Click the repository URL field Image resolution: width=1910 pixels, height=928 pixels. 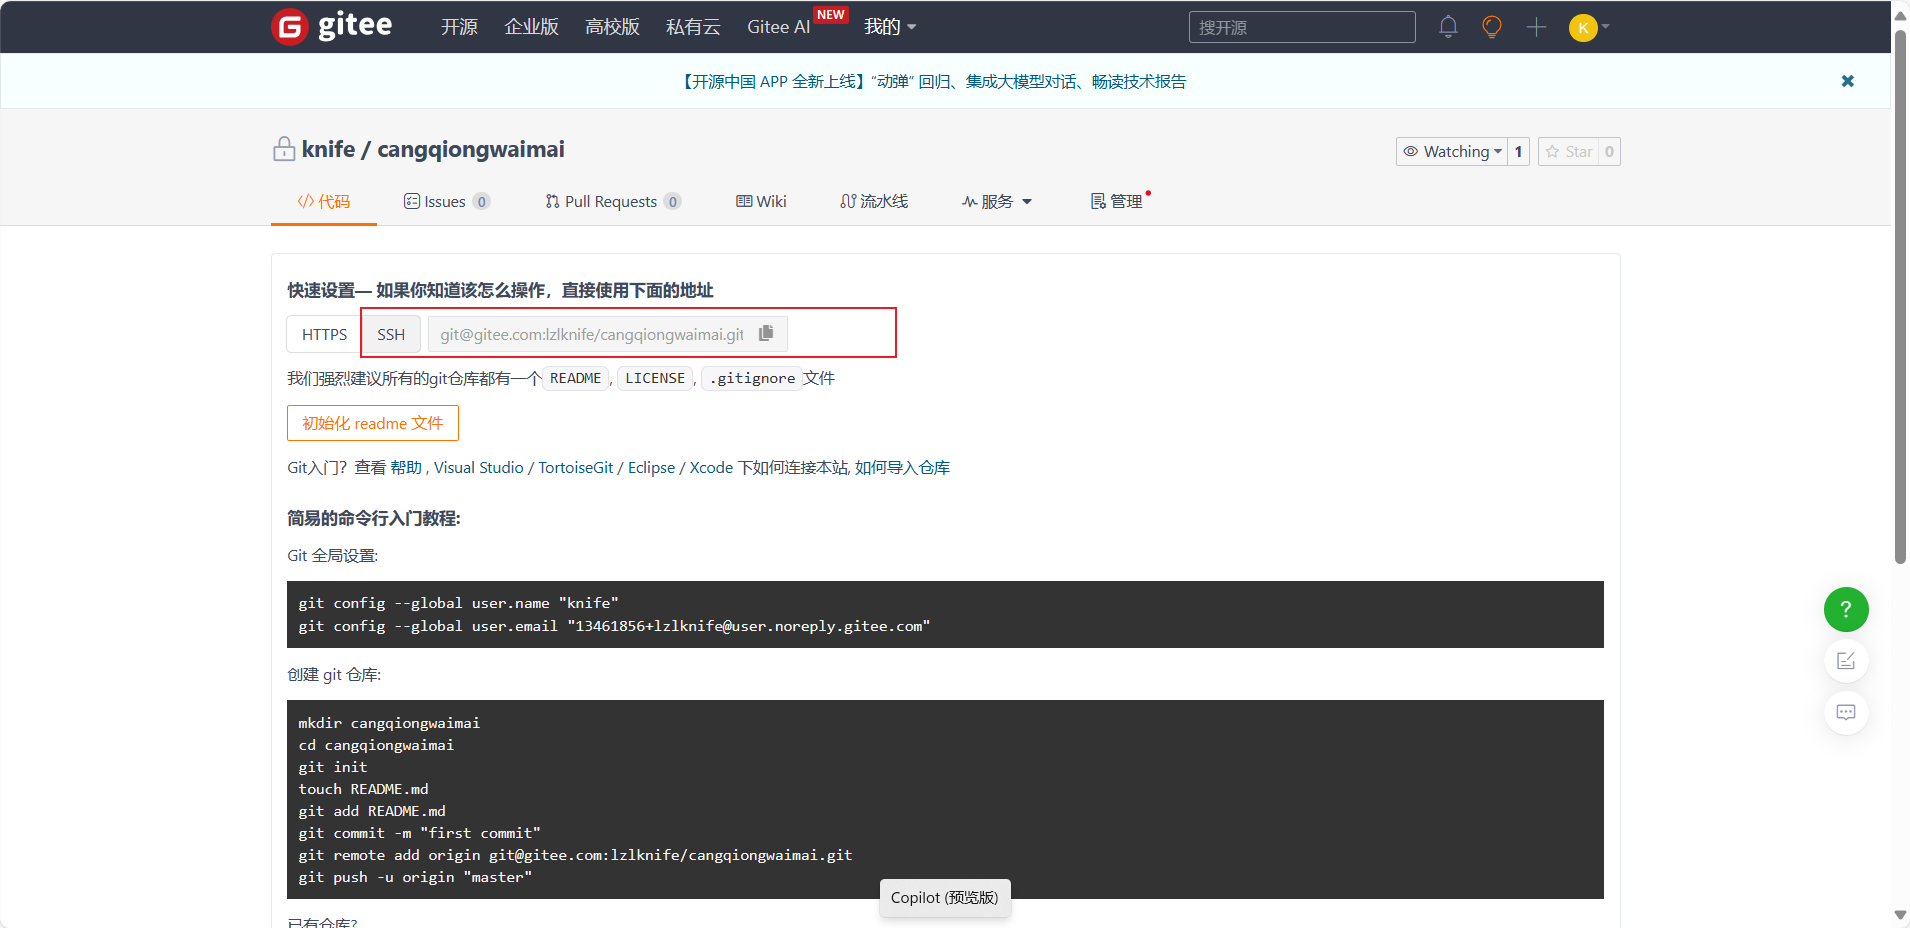592,334
